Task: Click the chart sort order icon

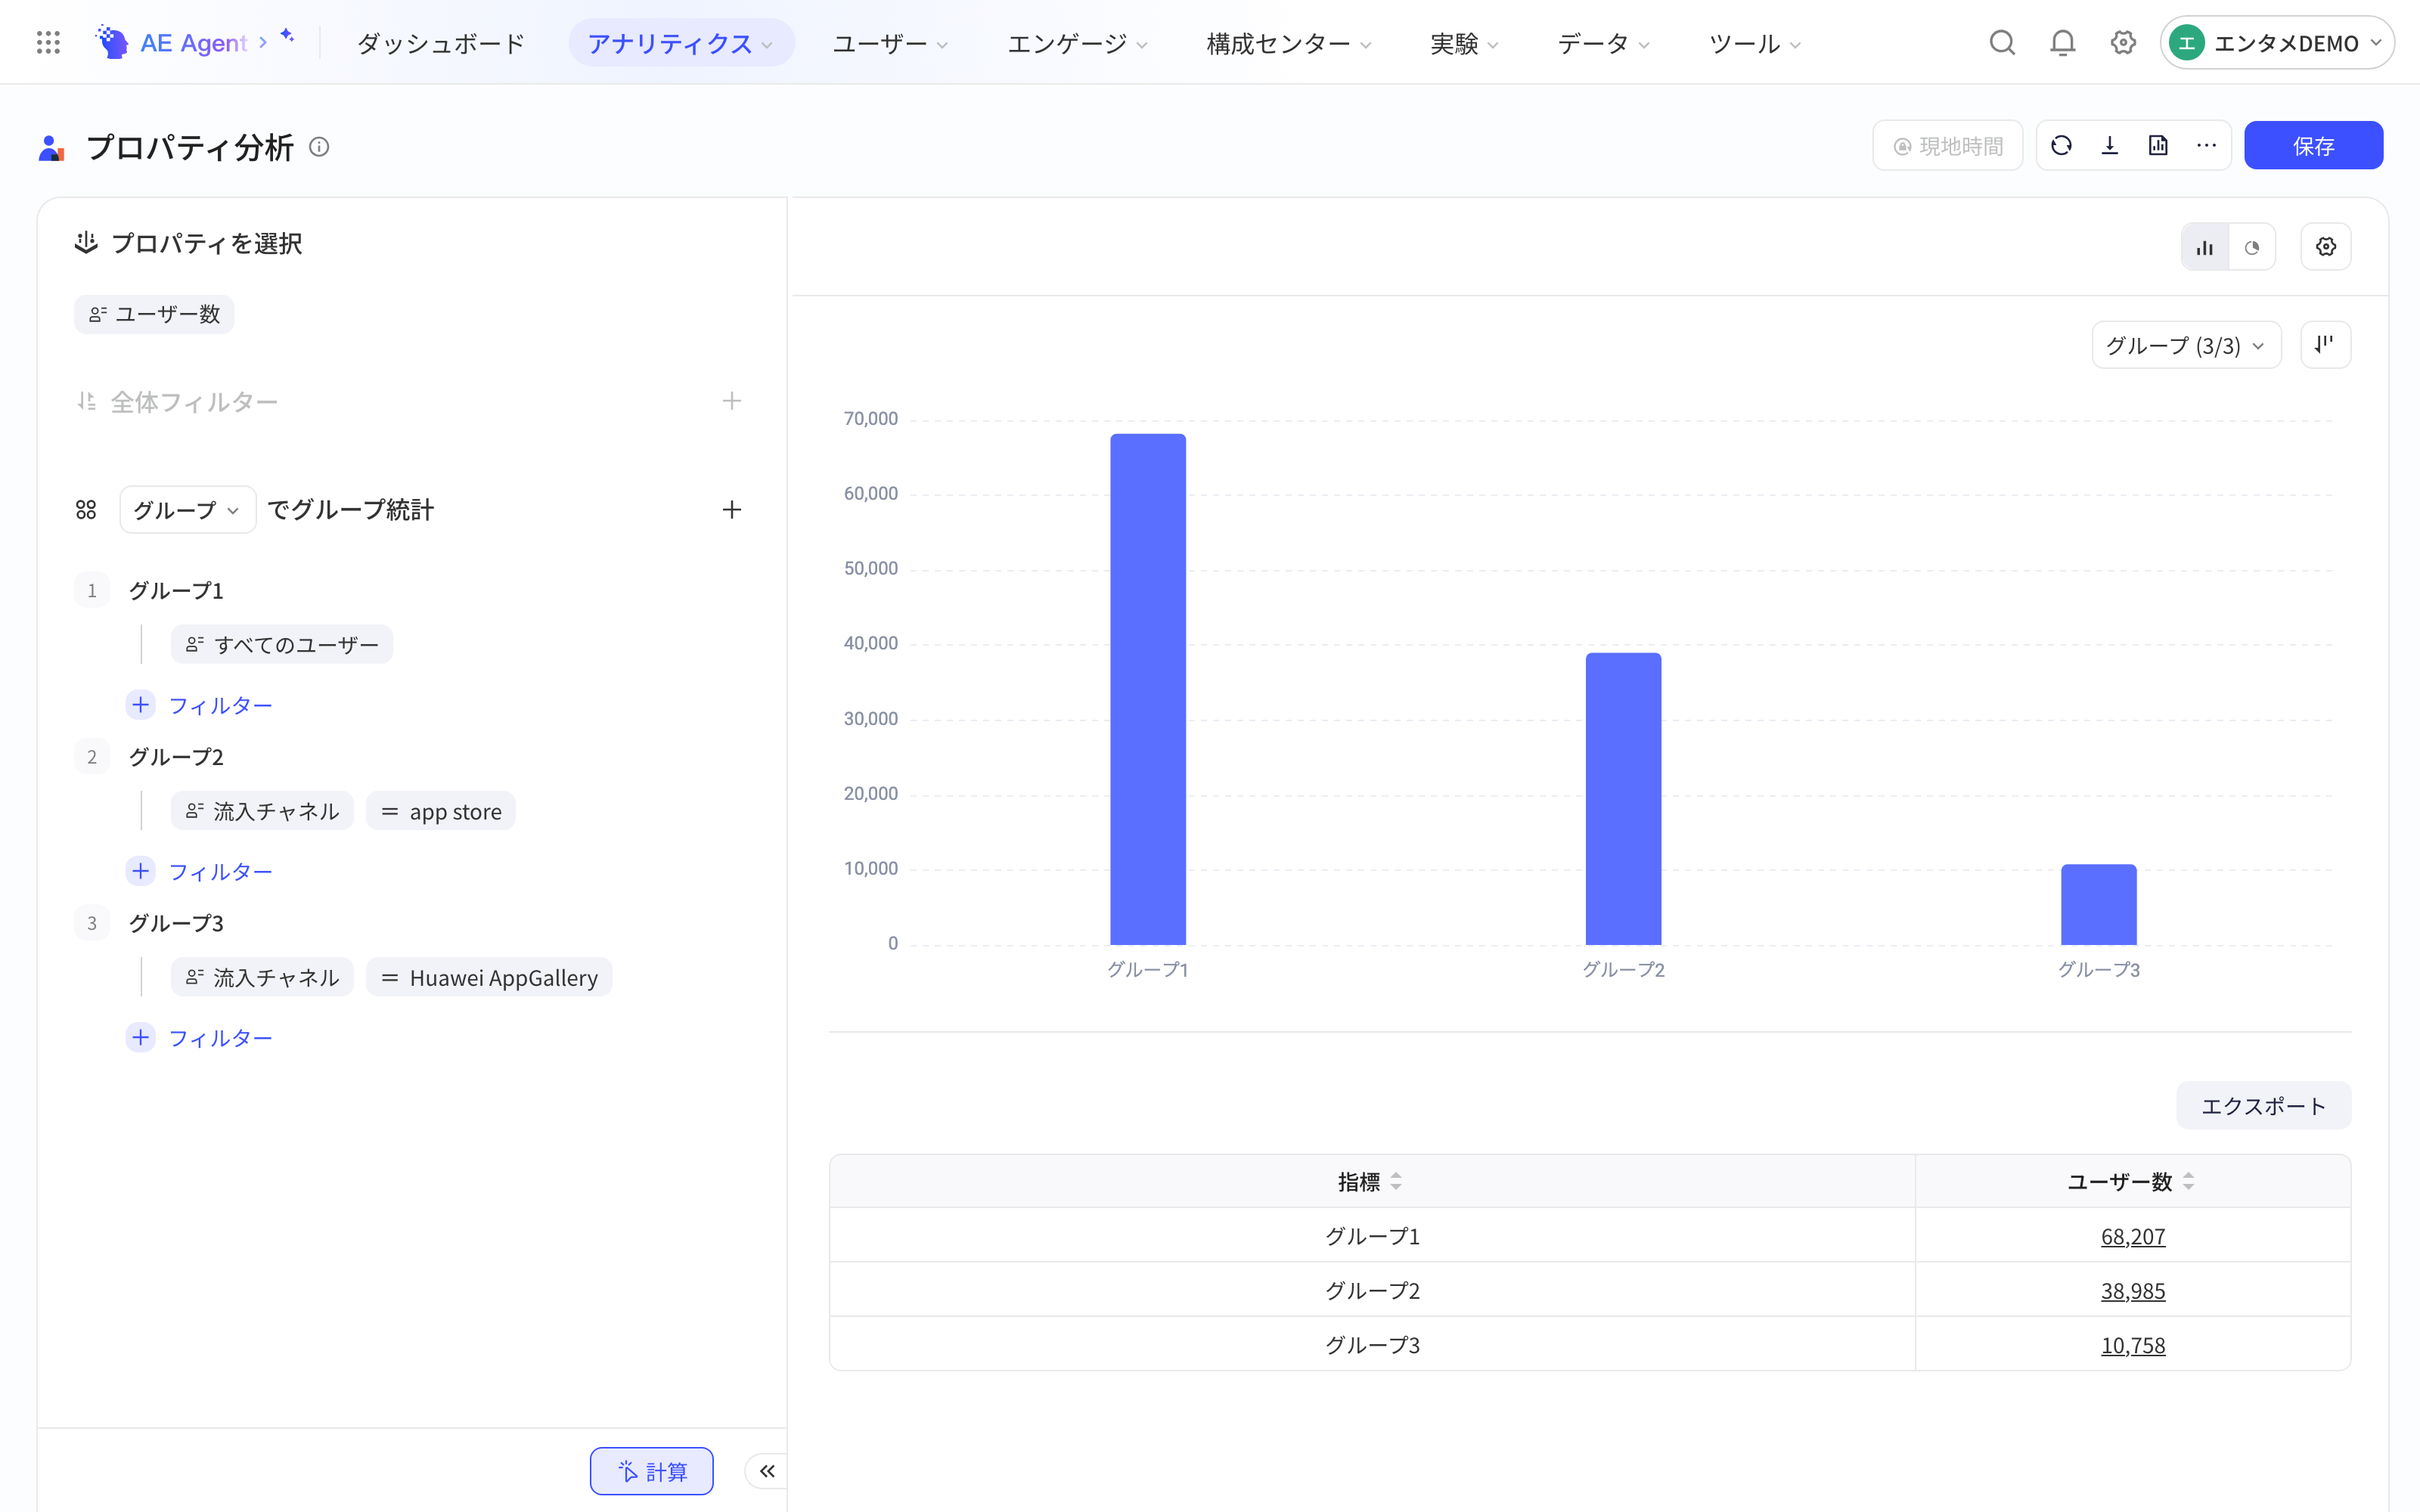Action: [x=2326, y=345]
